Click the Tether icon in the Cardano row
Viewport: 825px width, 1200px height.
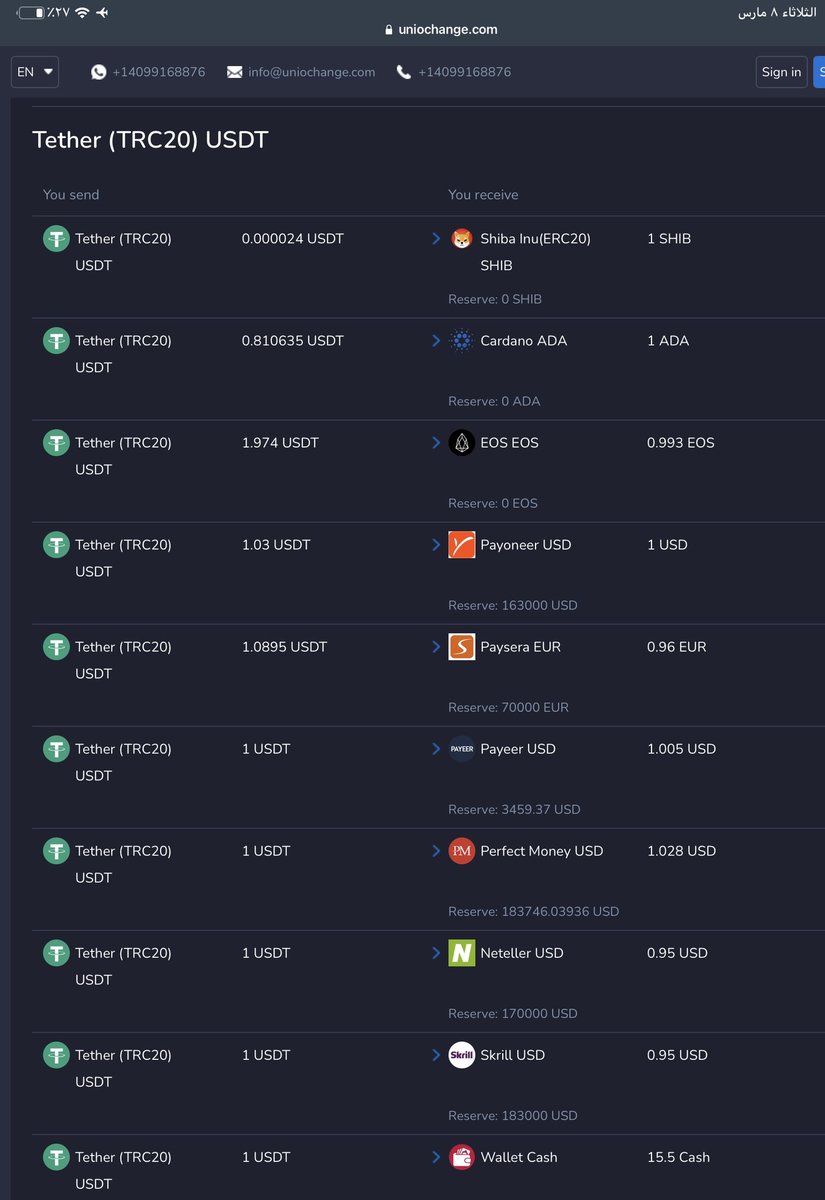56,341
